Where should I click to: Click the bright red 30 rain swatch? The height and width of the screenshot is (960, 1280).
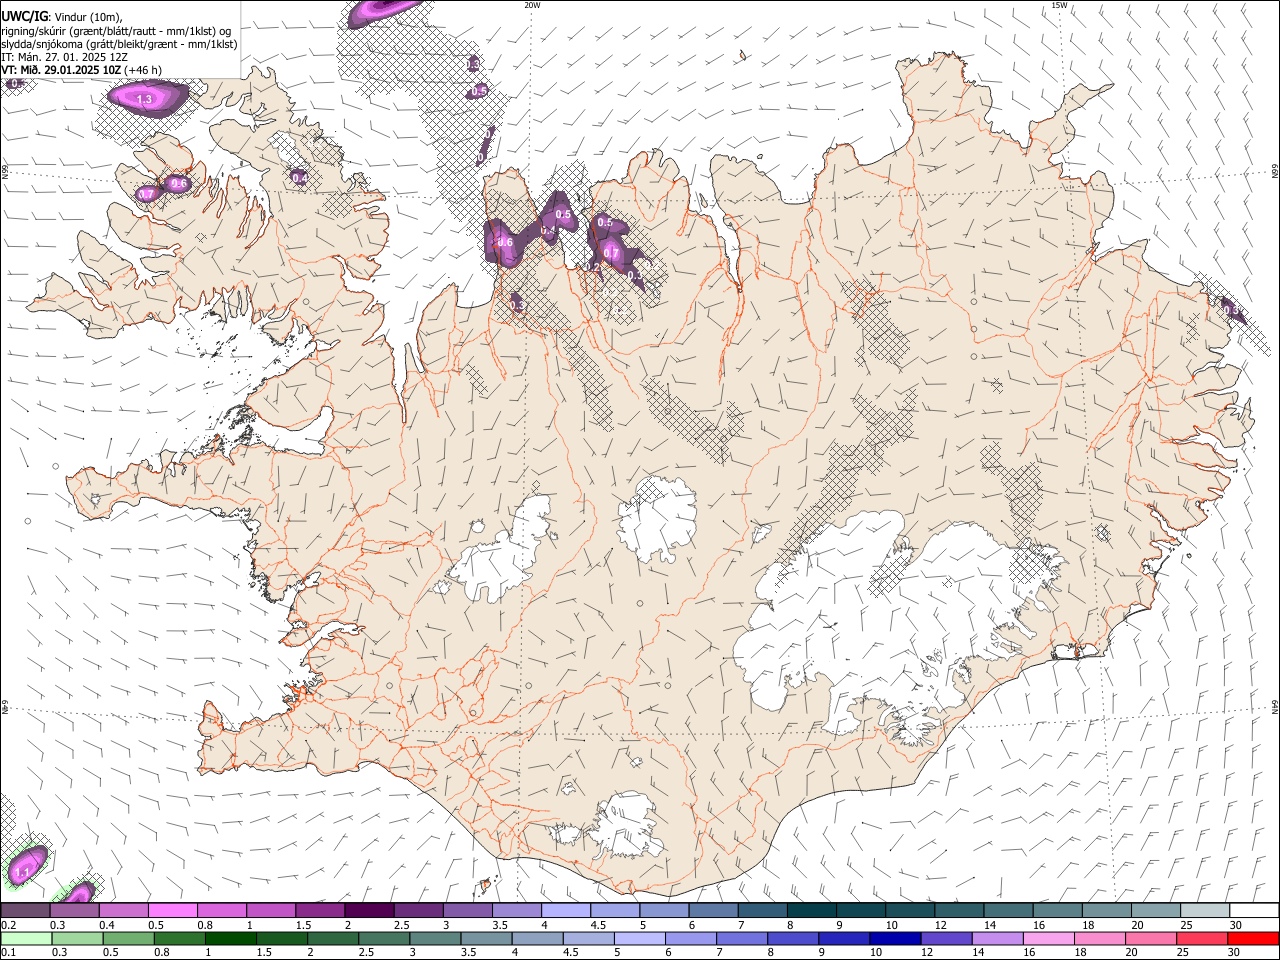1254,938
